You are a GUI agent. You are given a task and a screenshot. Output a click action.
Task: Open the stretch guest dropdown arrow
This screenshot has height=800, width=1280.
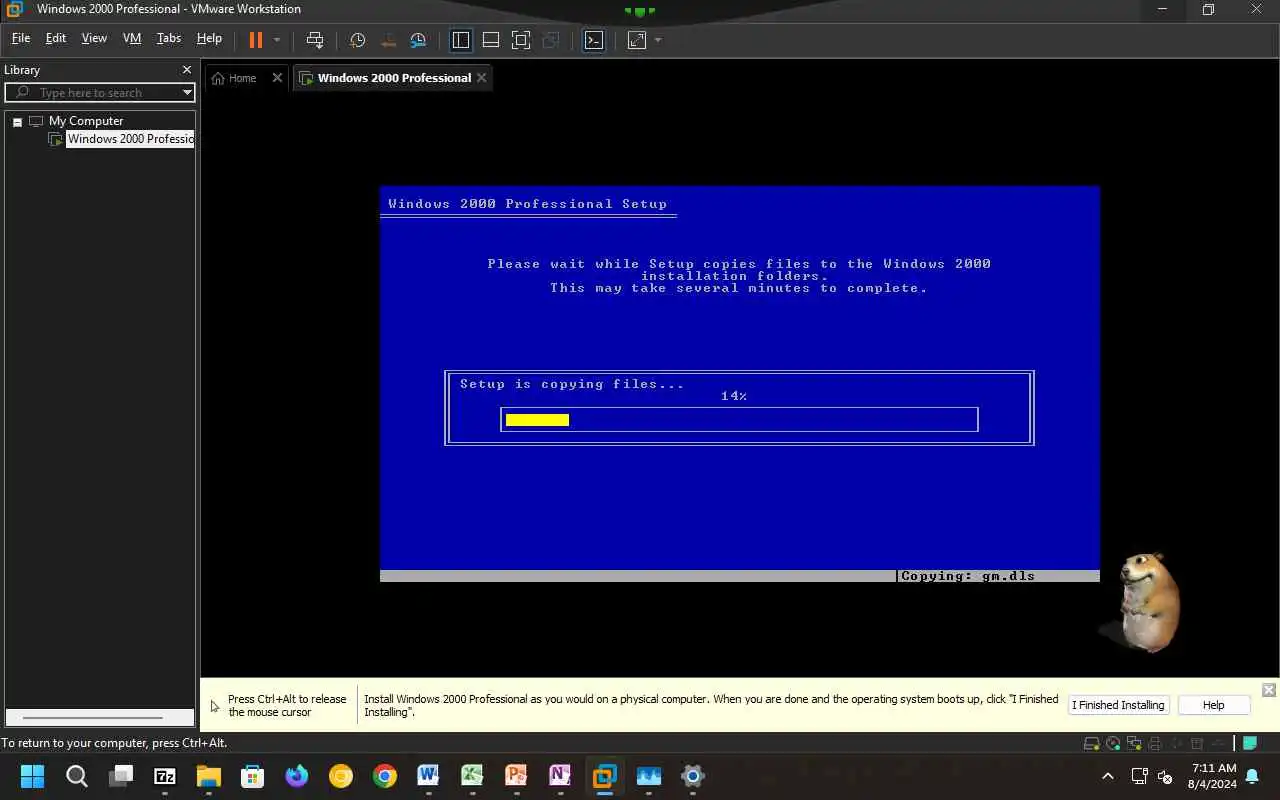658,40
